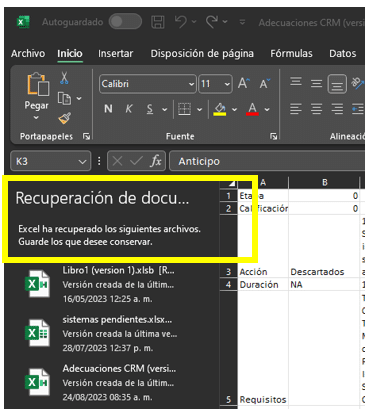This screenshot has width=374, height=414.
Task: Open Insert Function fx button
Action: click(x=156, y=161)
